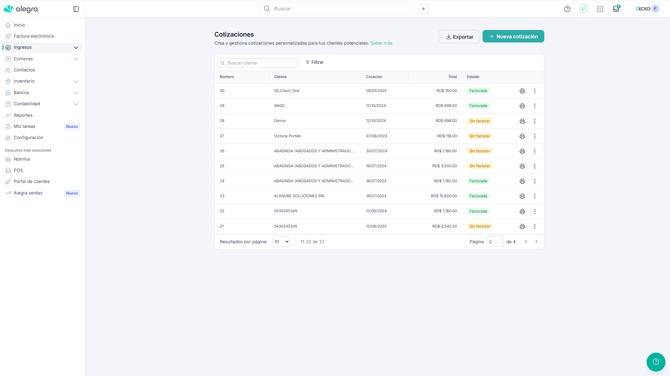The height and width of the screenshot is (376, 670).
Task: Open the DECKO user profile menu
Action: (x=646, y=9)
